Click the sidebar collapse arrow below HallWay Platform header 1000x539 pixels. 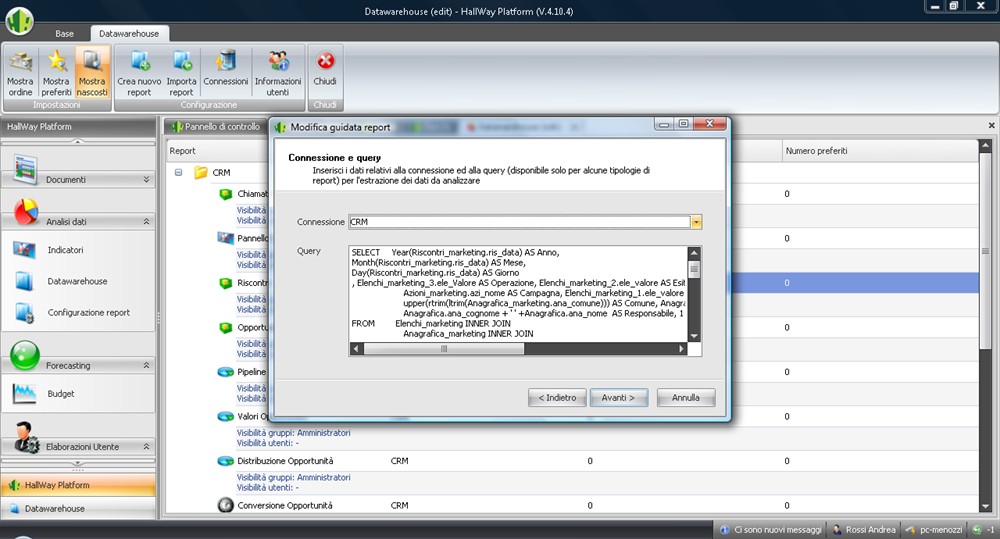click(x=78, y=141)
